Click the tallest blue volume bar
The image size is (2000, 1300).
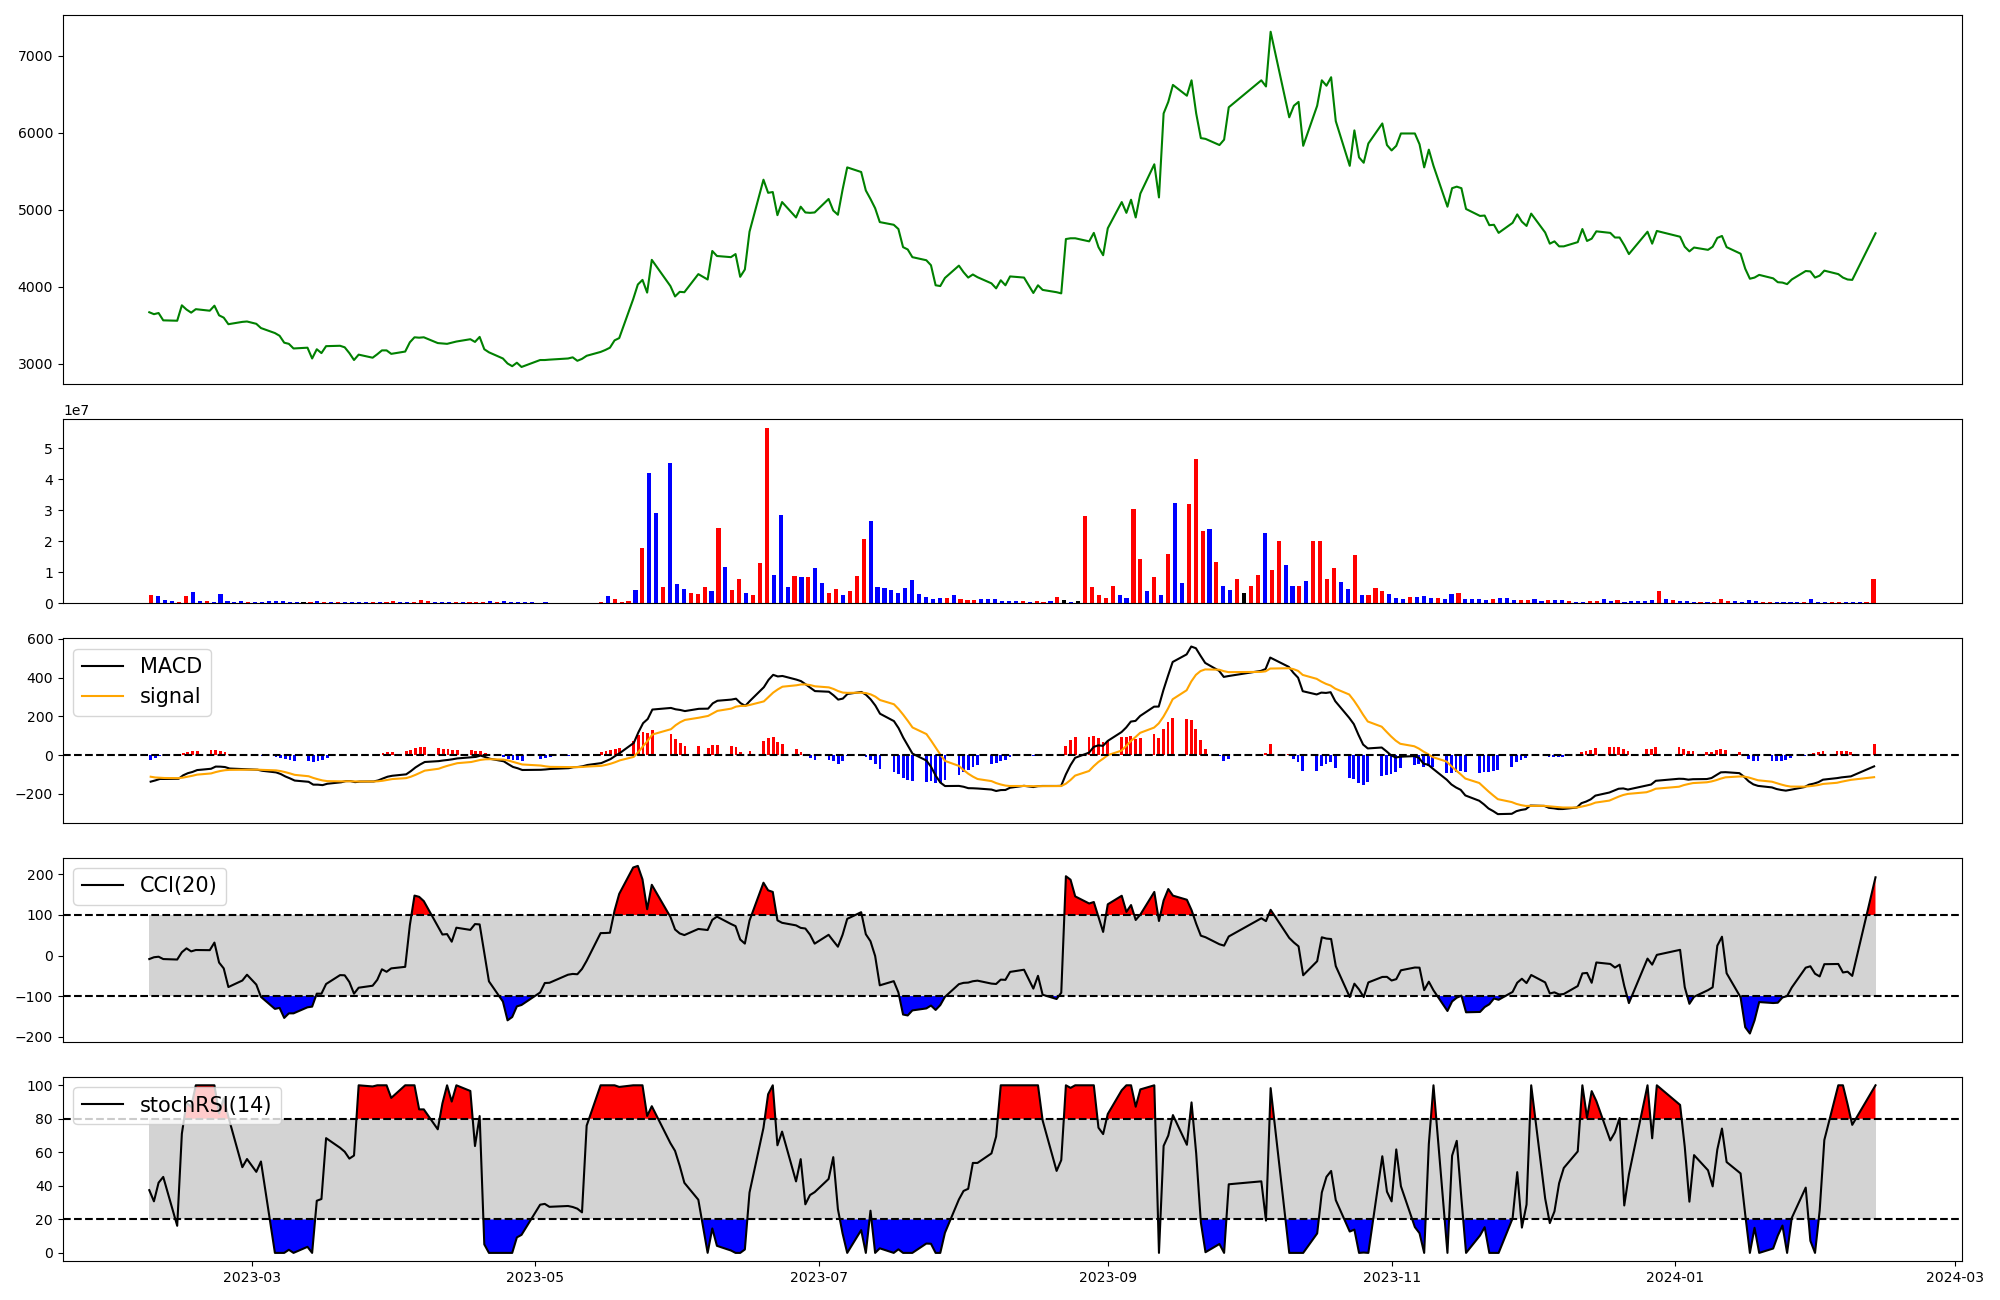[x=670, y=533]
